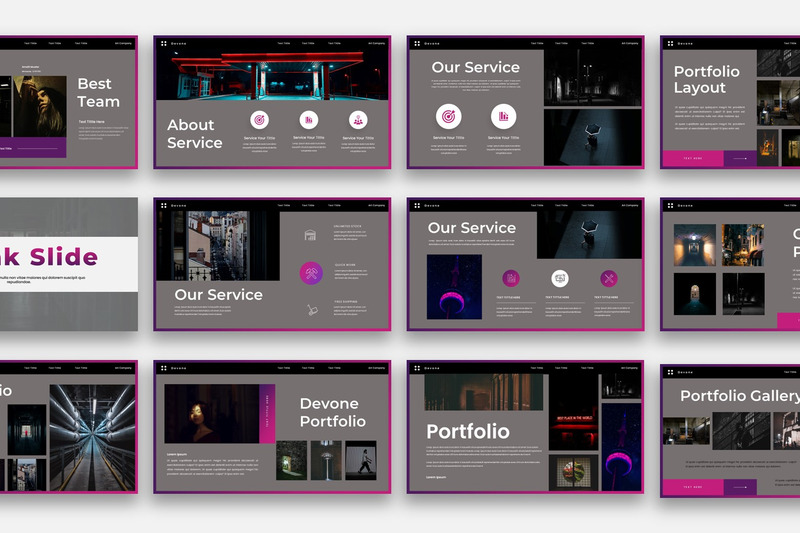This screenshot has height=533, width=800.
Task: Select the neon tower image in Portfolio slide
Action: click(621, 447)
